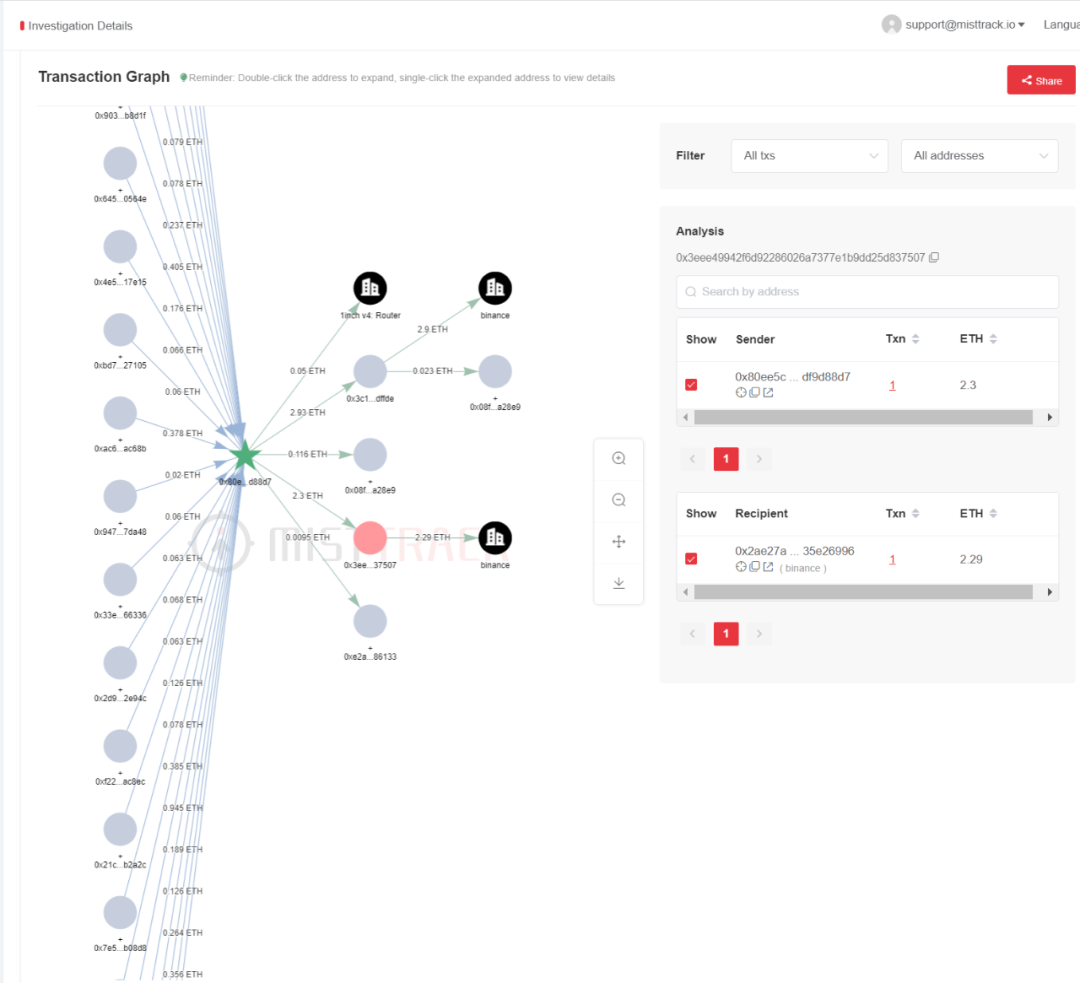Select the 1inch v4: Router node icon

[x=370, y=288]
